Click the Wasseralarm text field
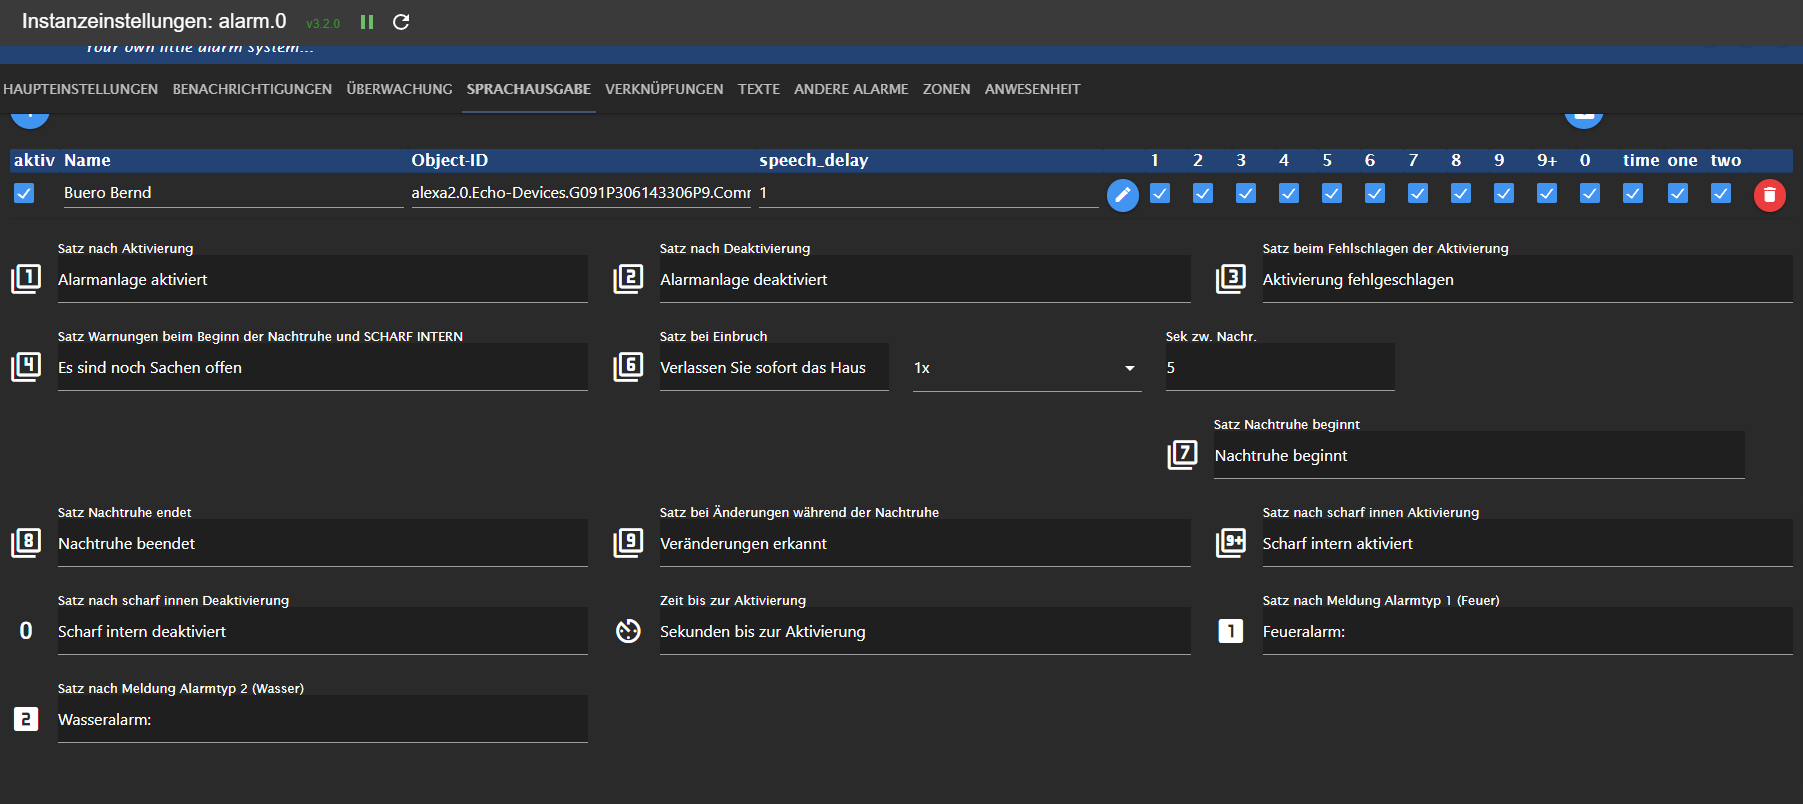This screenshot has width=1803, height=804. [x=323, y=719]
